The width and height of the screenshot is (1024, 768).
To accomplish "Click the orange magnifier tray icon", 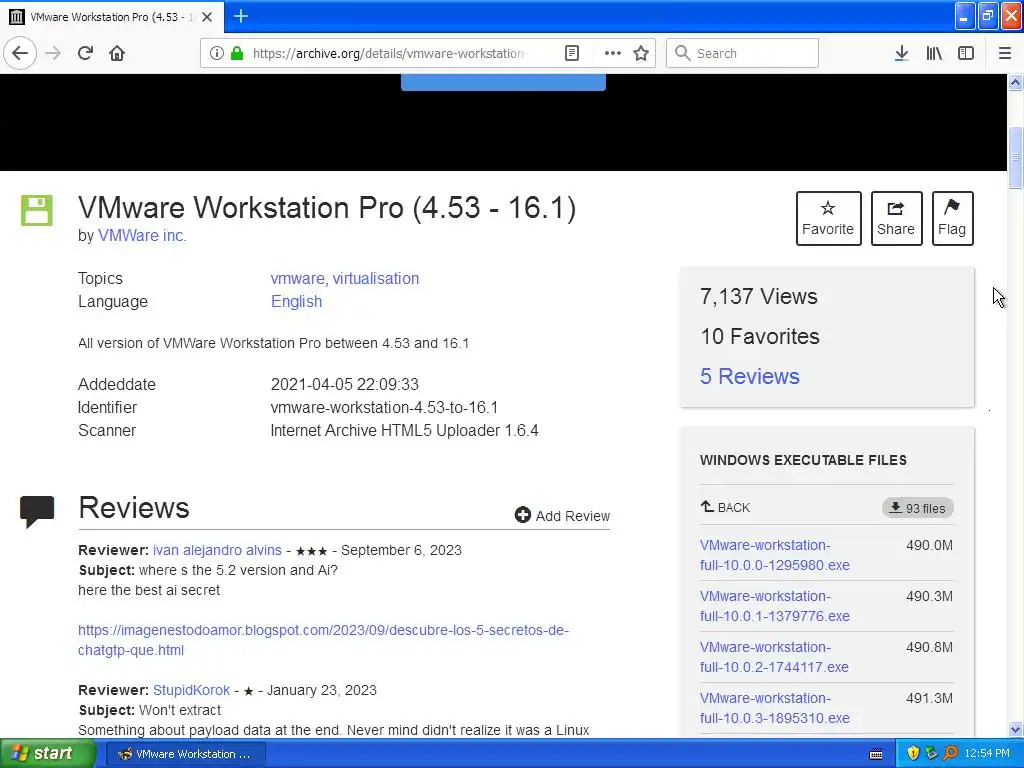I will (950, 754).
